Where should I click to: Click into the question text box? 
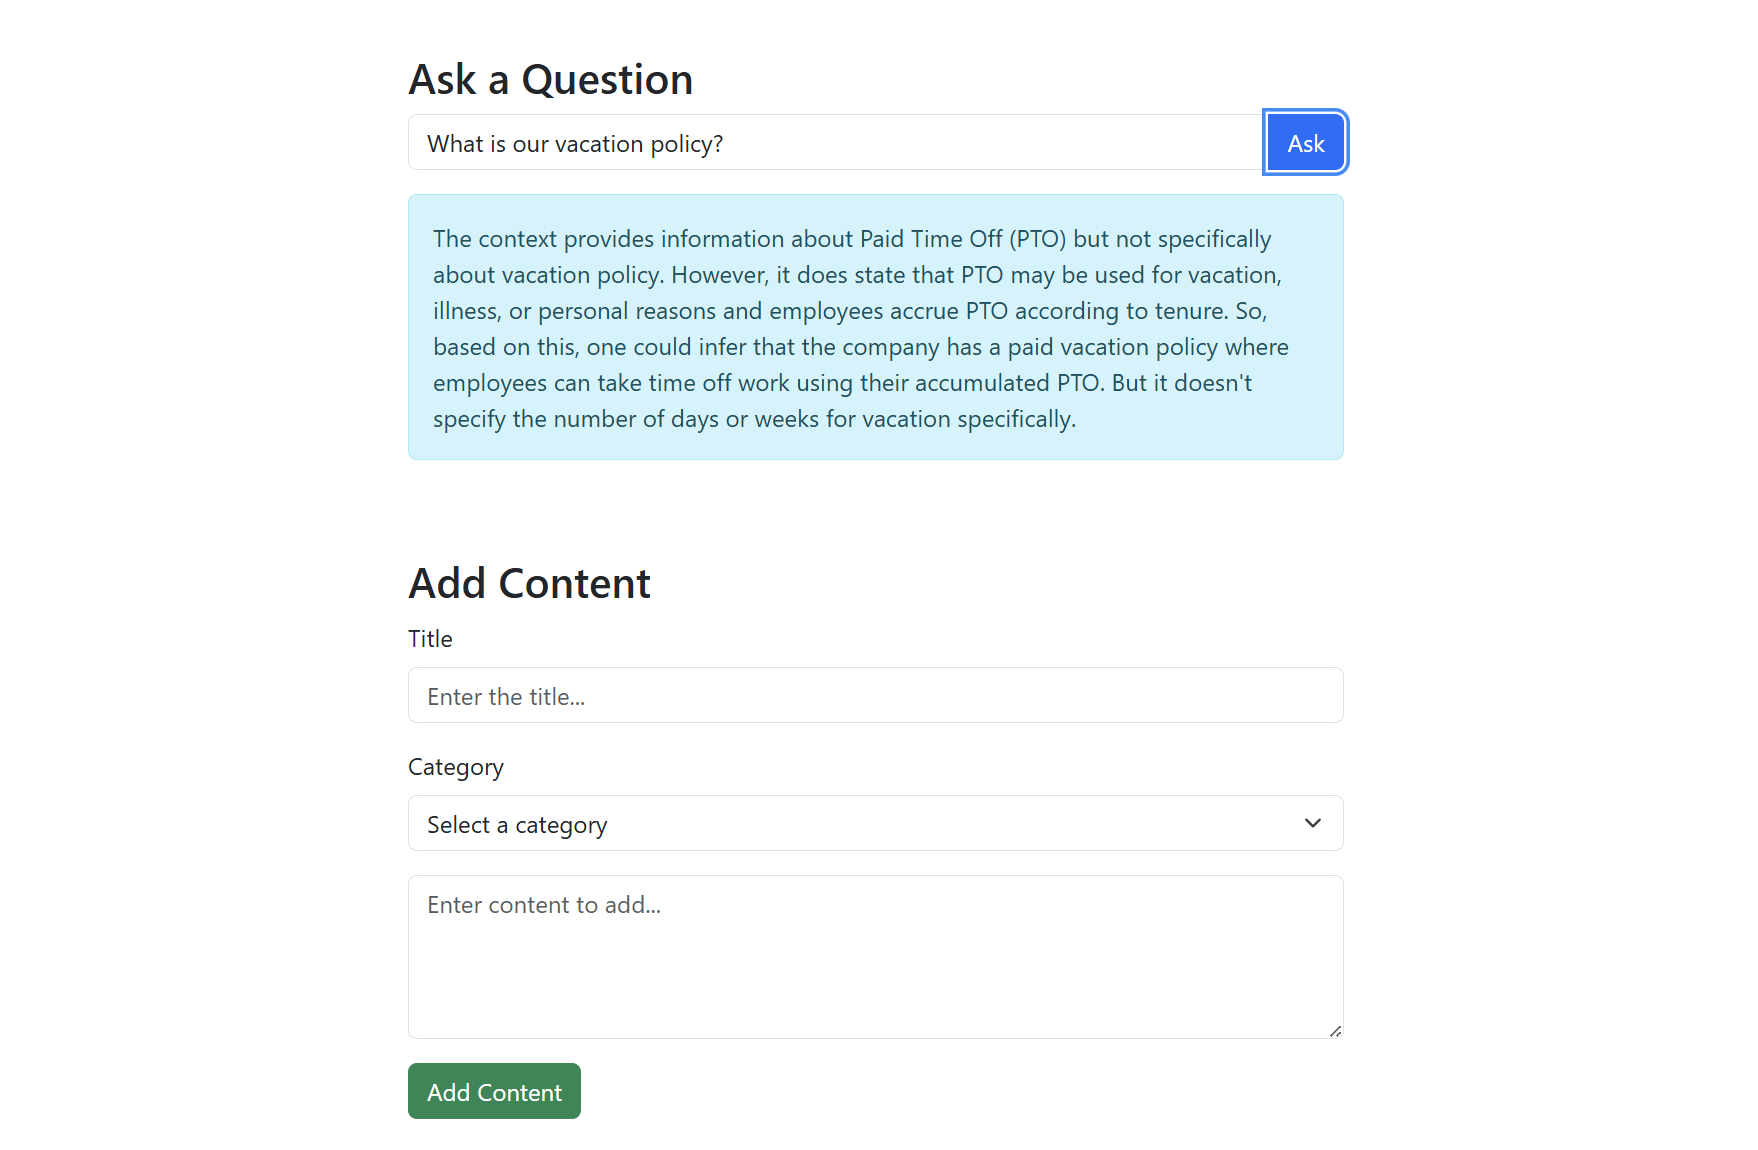point(834,143)
